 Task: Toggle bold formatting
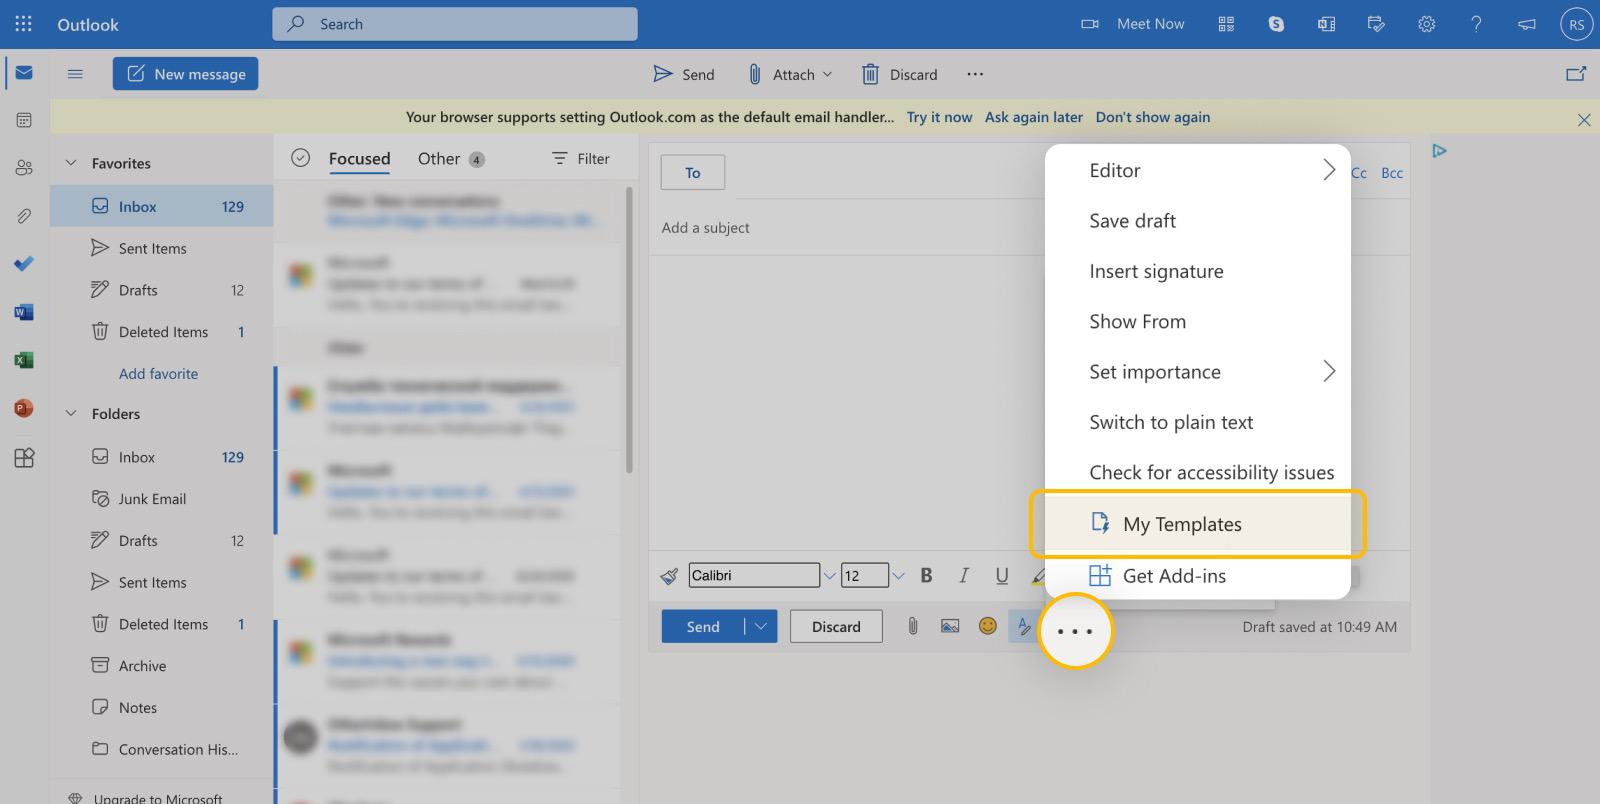(x=926, y=575)
